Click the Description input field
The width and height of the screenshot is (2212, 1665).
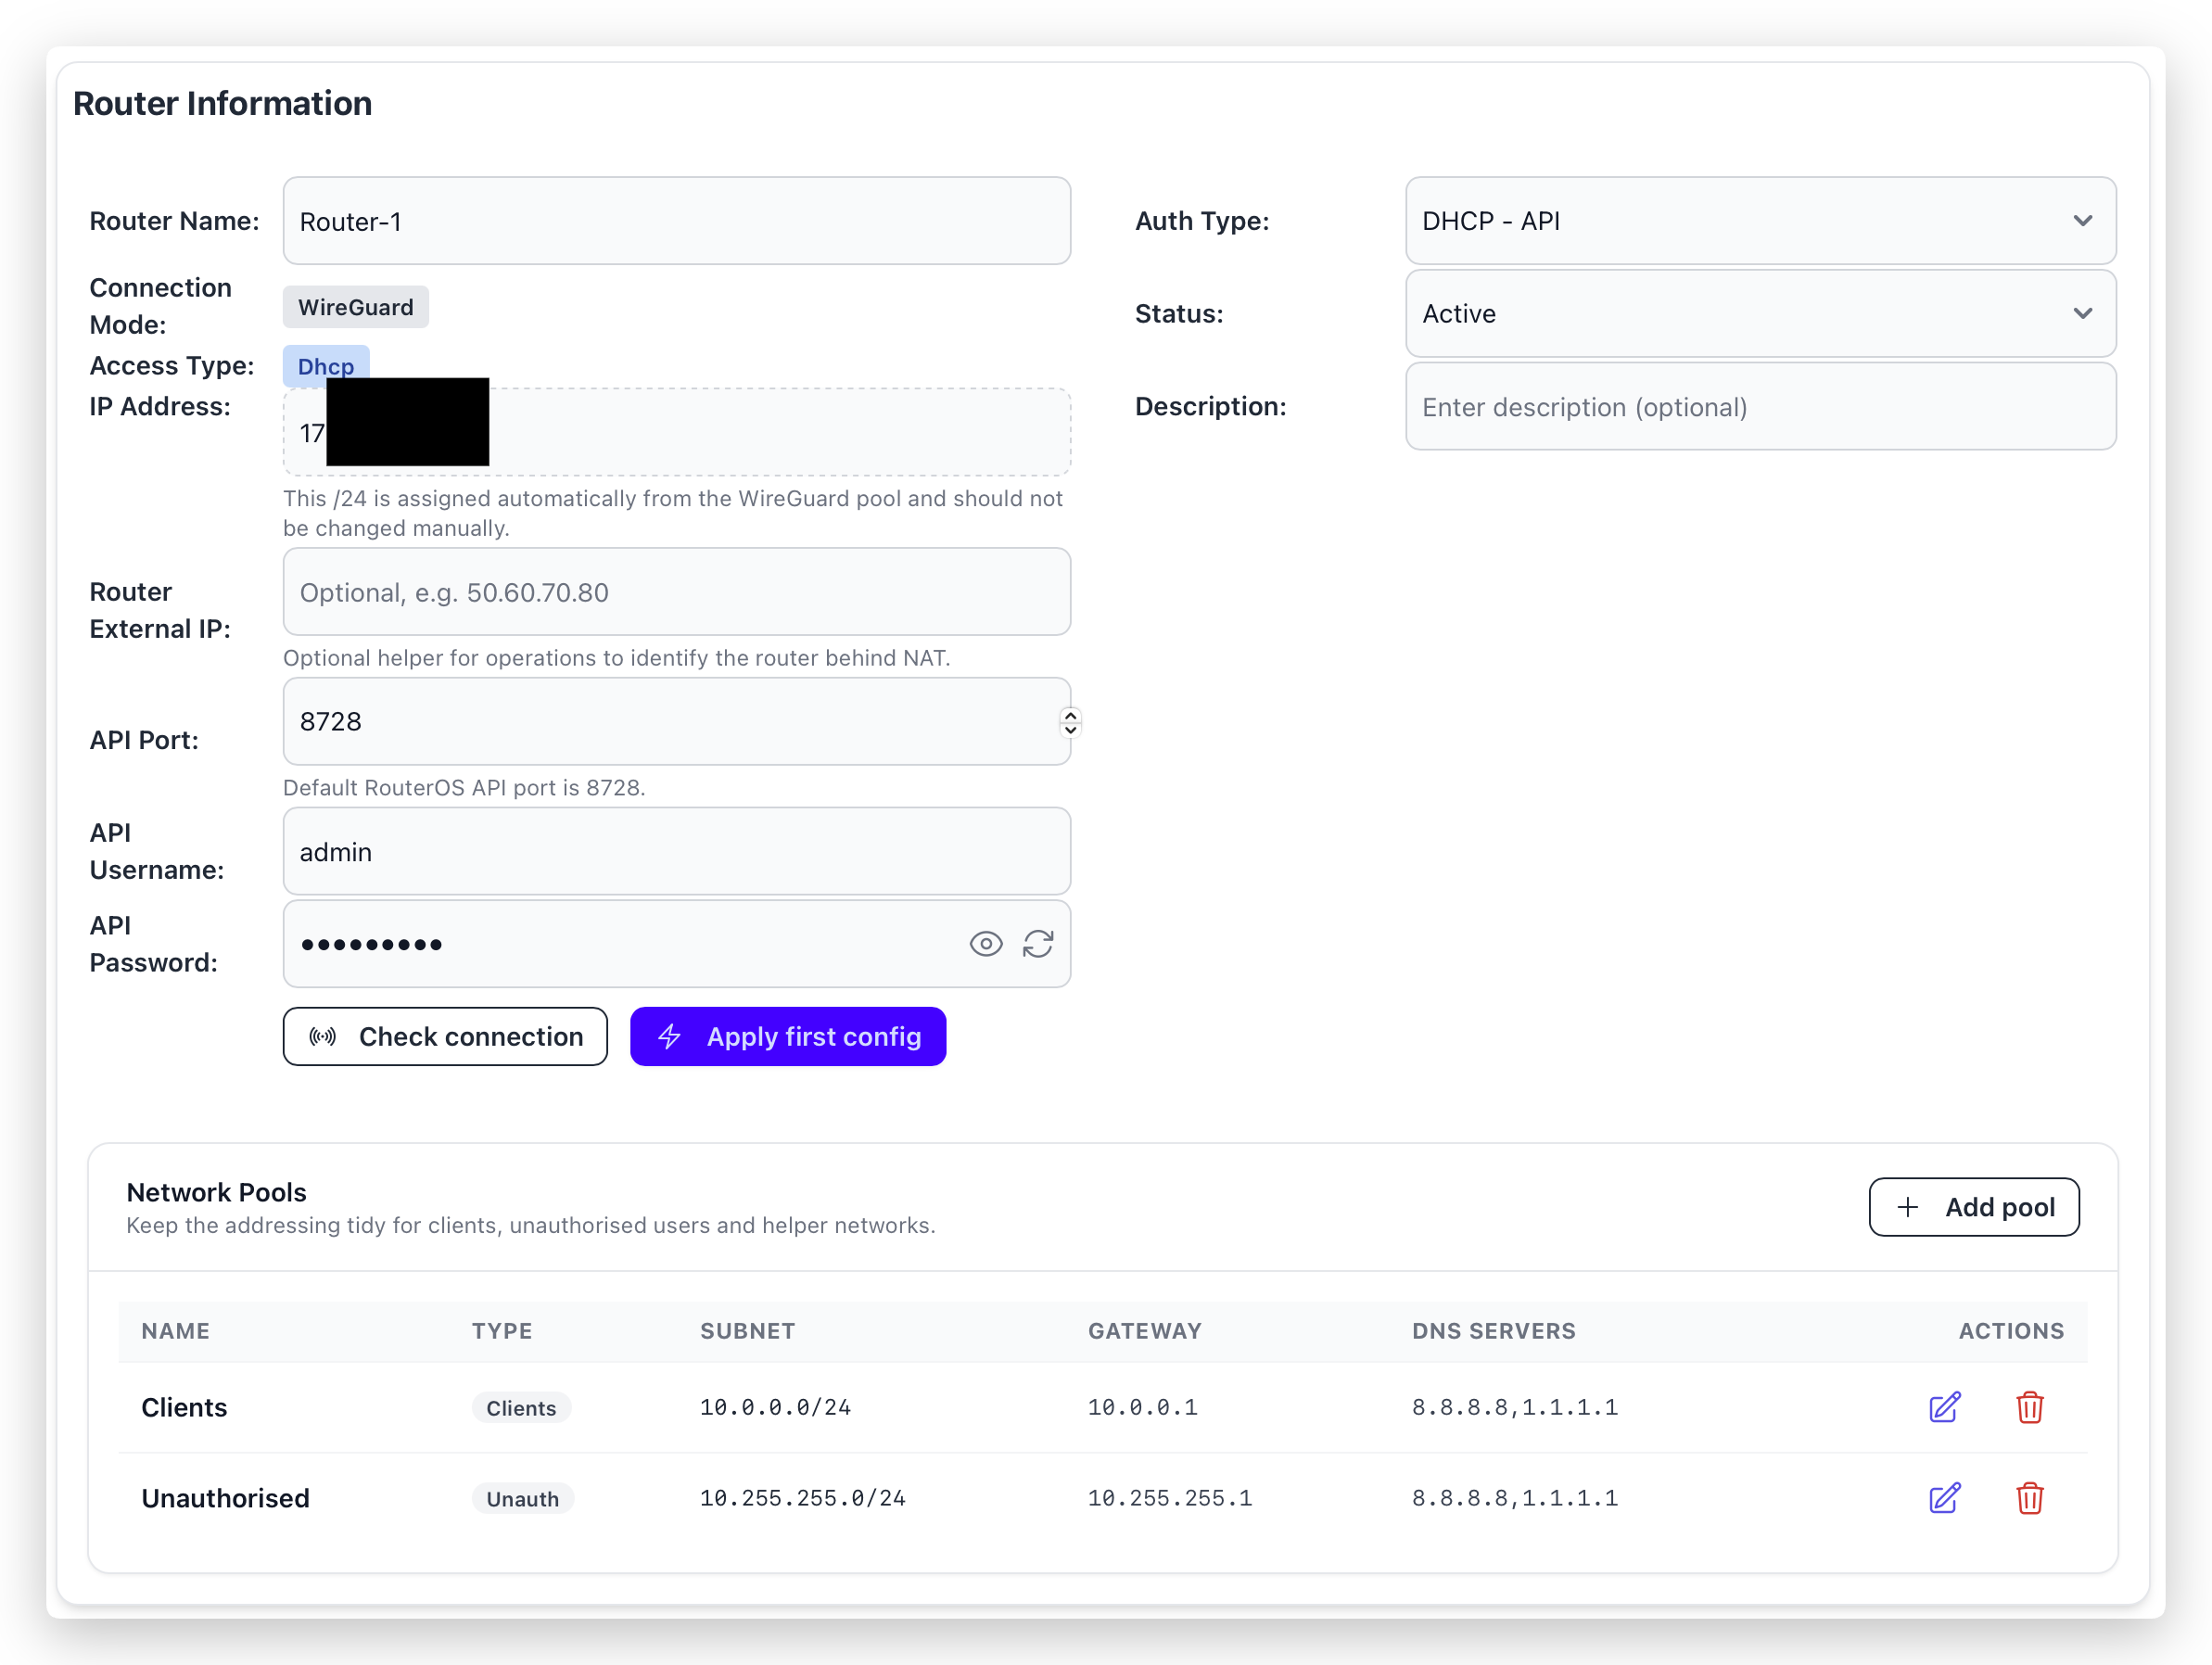click(1760, 407)
